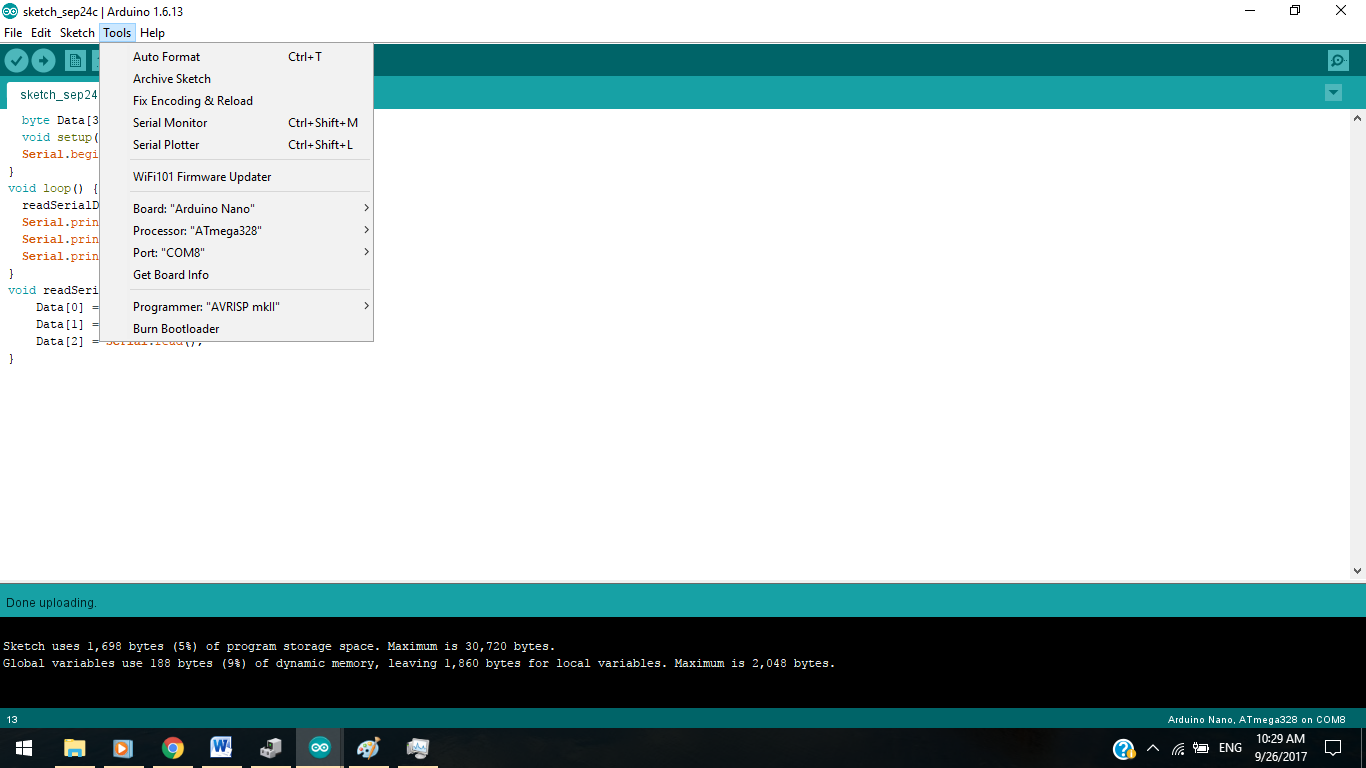Open the tab options dropdown arrow
The width and height of the screenshot is (1366, 768).
(1333, 93)
